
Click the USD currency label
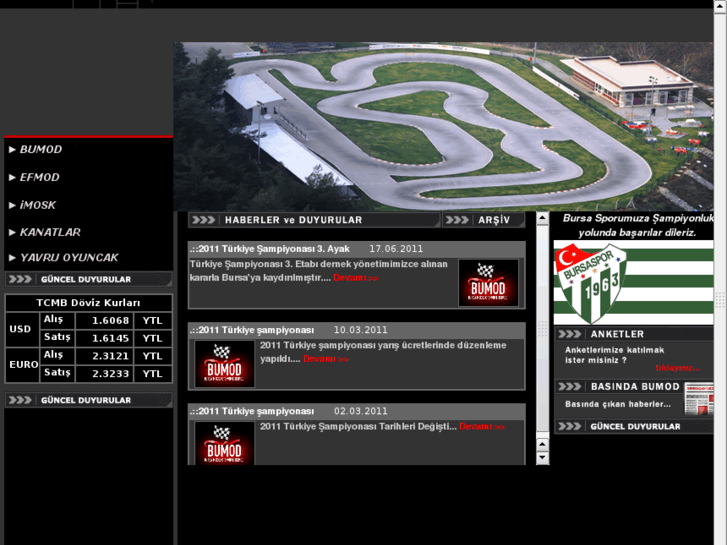pos(22,329)
